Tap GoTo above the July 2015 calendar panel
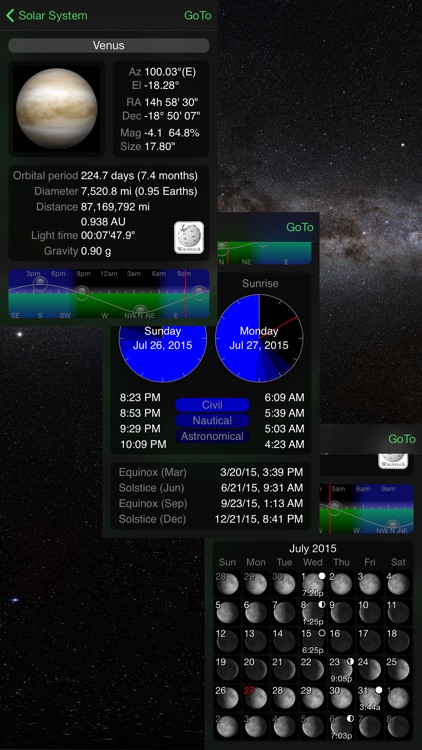422x750 pixels. click(402, 439)
